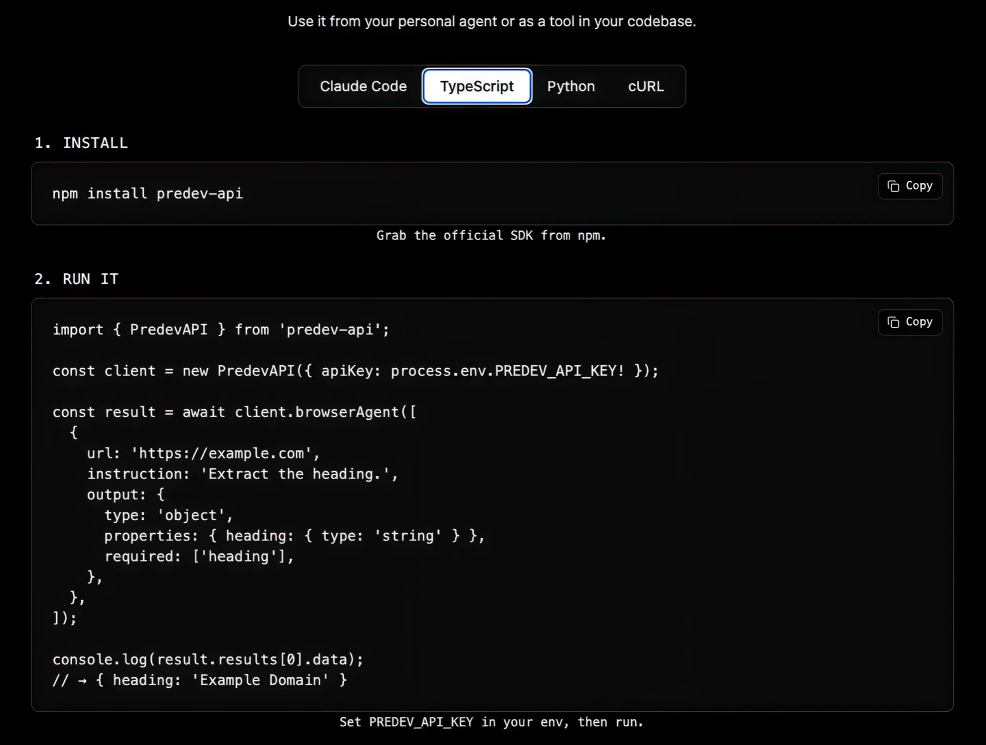
Task: Click the 'const result = await client.browserAgent' line
Action: tap(234, 412)
